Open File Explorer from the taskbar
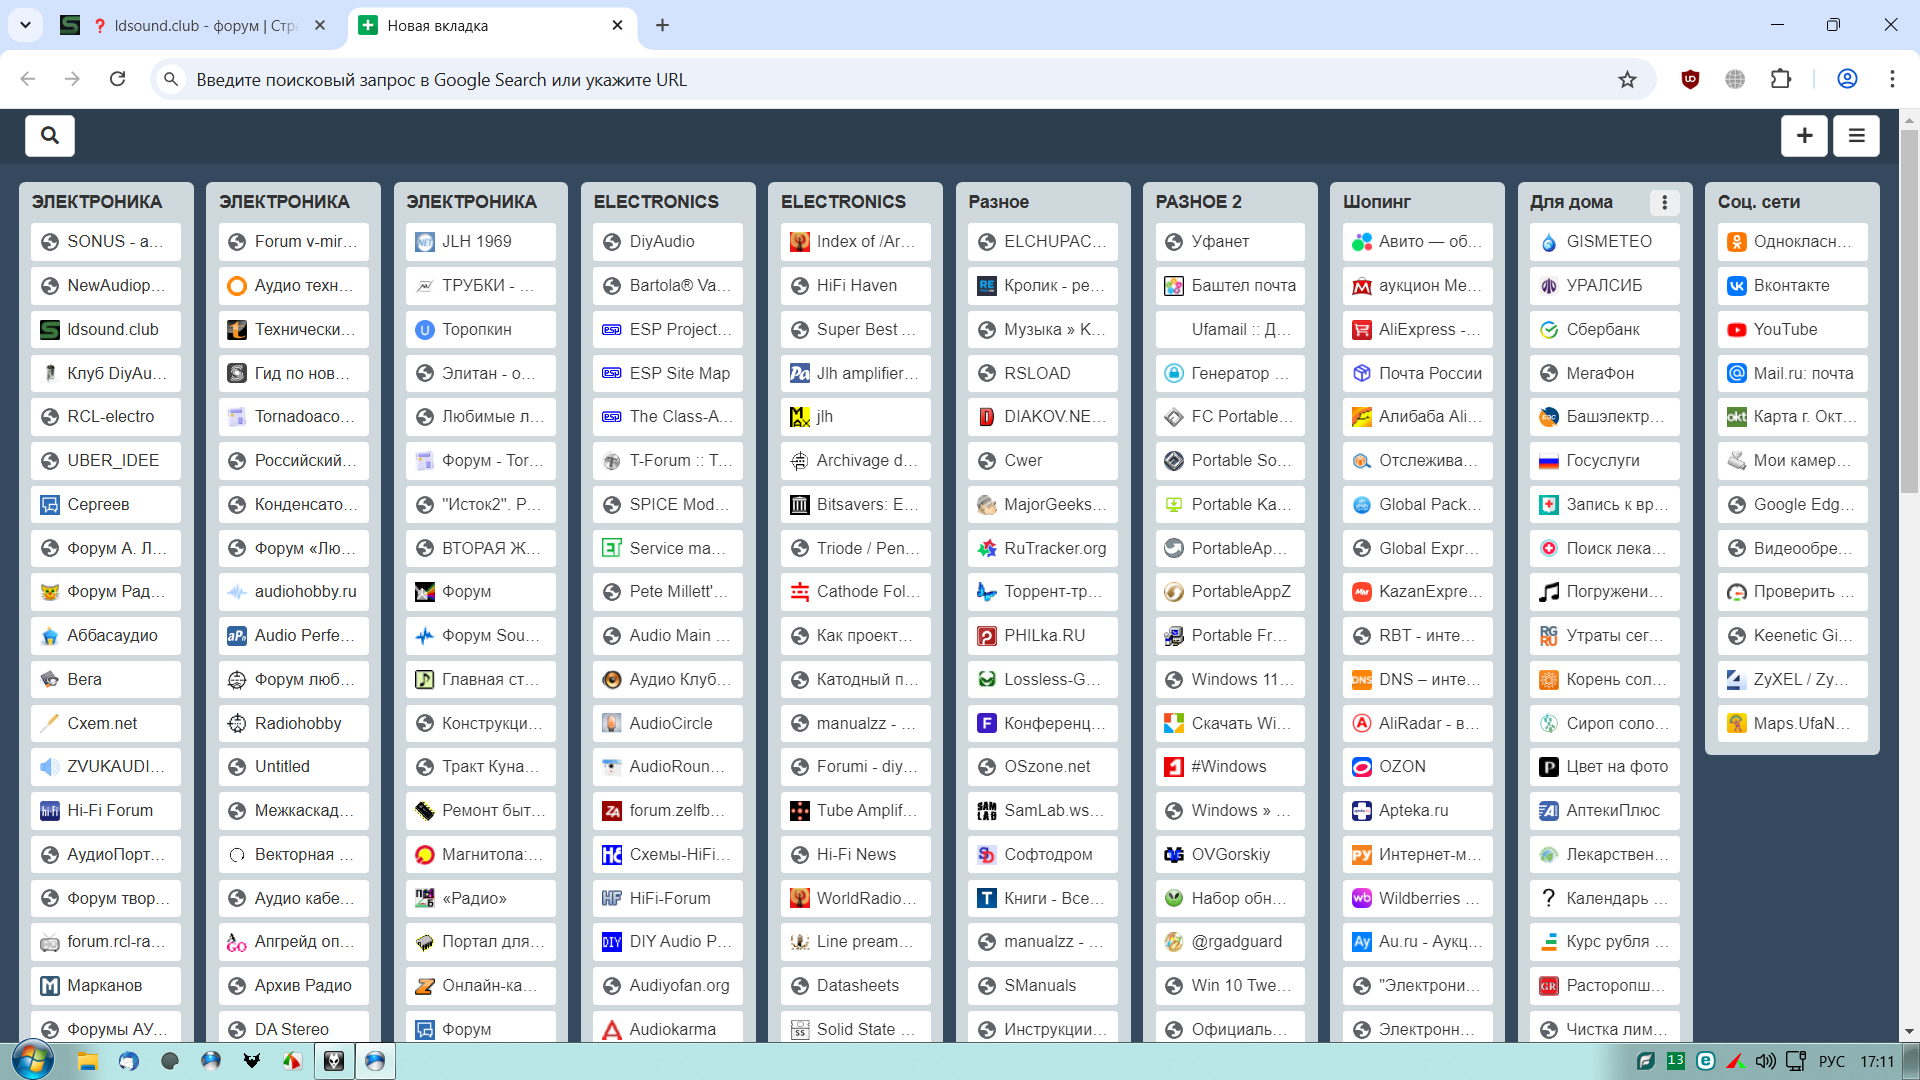1920x1080 pixels. pyautogui.click(x=87, y=1061)
